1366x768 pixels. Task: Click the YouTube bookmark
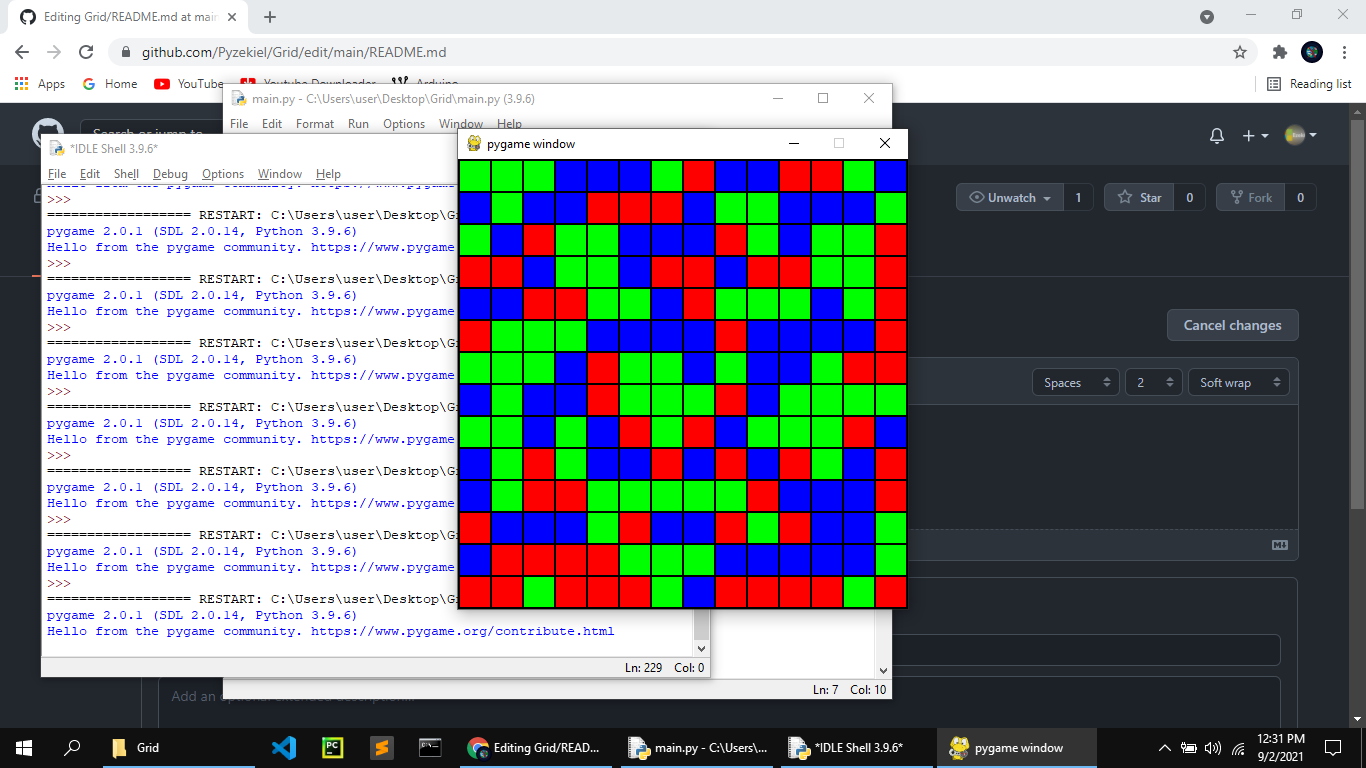coord(190,84)
